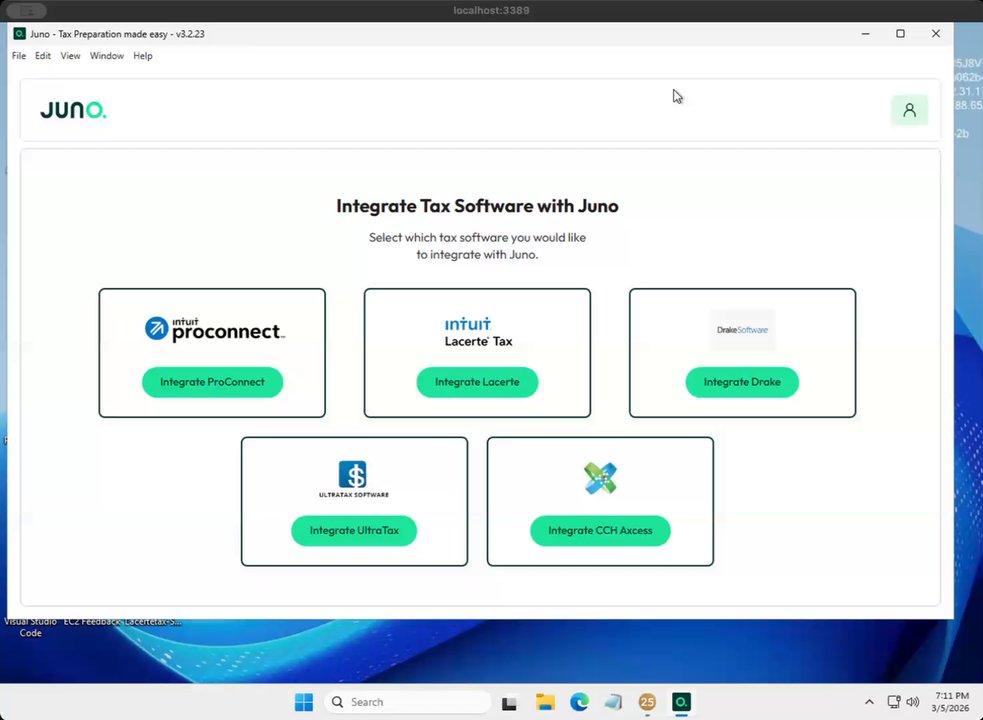Open the taskbar app labeled 25
The image size is (983, 720).
click(x=647, y=702)
